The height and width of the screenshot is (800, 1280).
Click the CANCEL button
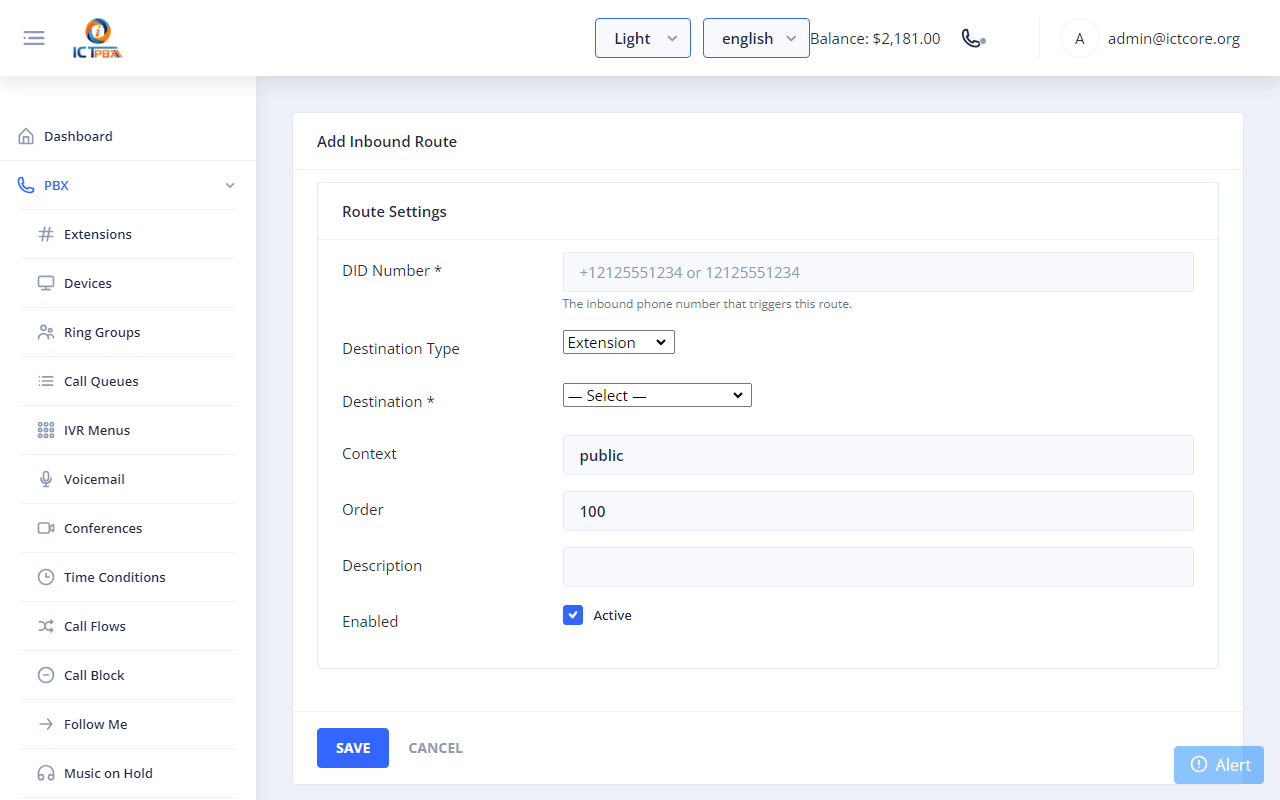click(x=435, y=748)
